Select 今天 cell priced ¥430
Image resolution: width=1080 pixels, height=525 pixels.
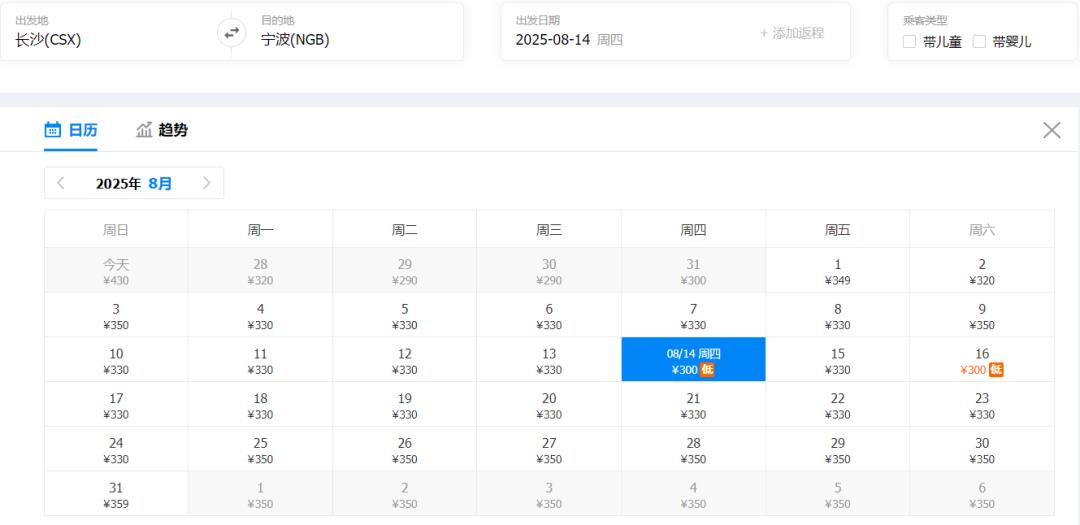116,270
